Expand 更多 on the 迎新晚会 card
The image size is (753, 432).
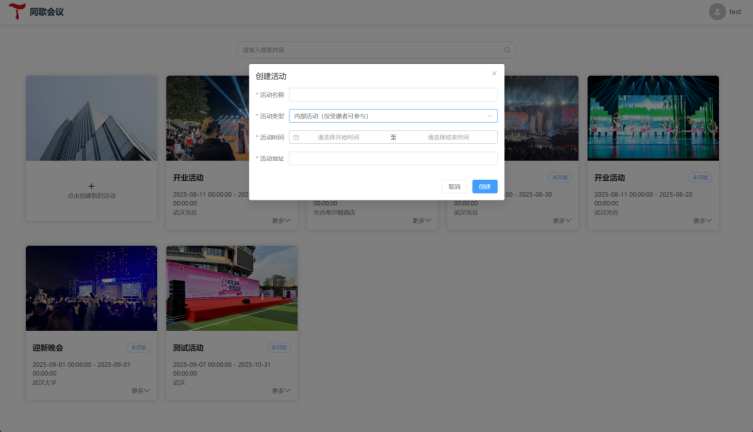point(141,391)
